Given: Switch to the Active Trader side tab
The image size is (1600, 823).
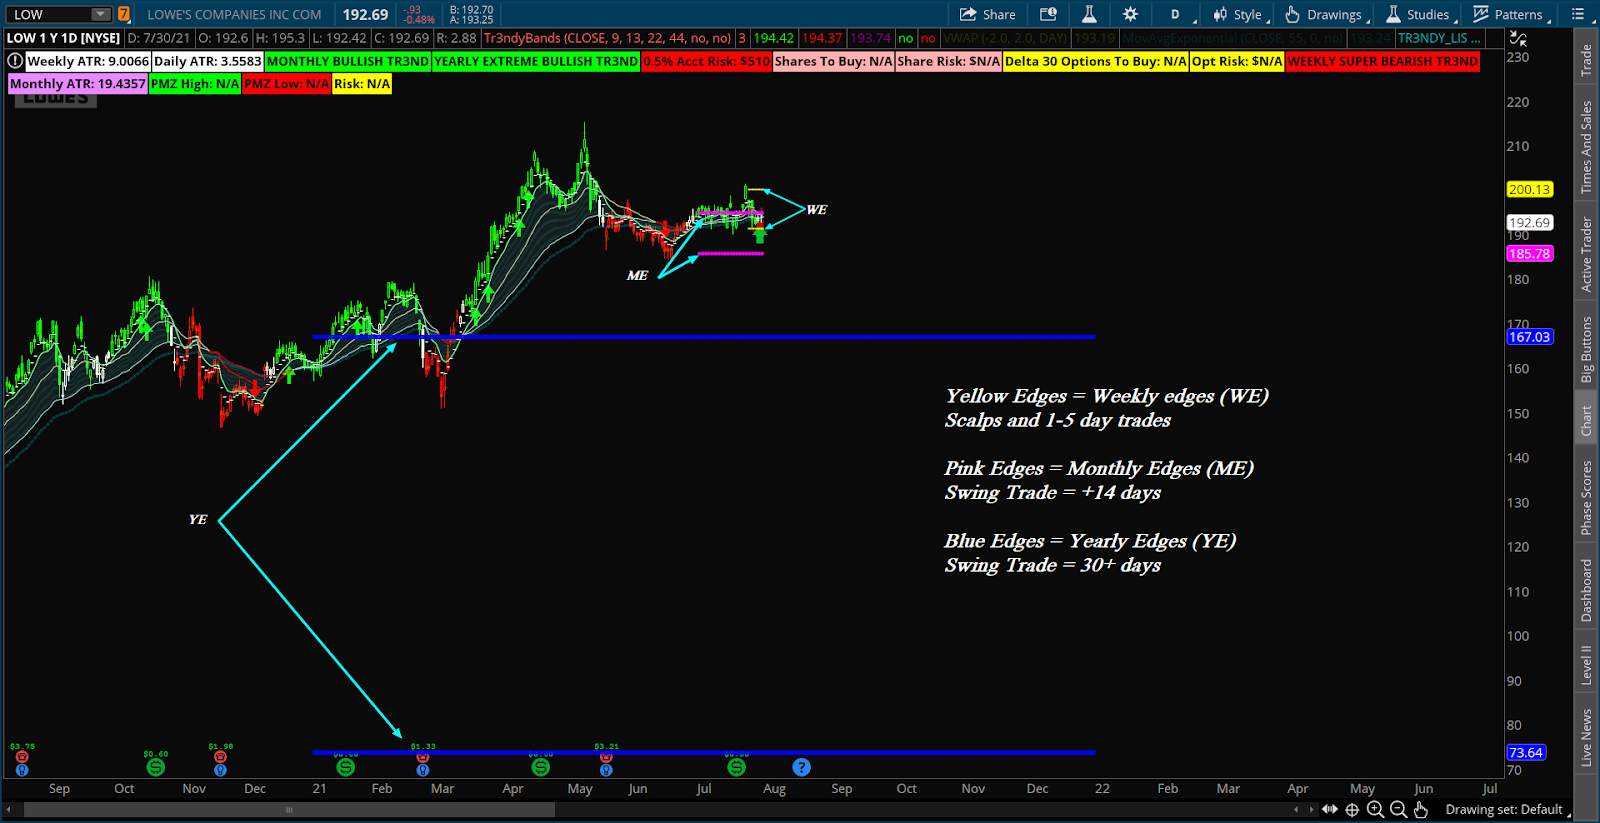Looking at the screenshot, I should pos(1586,254).
